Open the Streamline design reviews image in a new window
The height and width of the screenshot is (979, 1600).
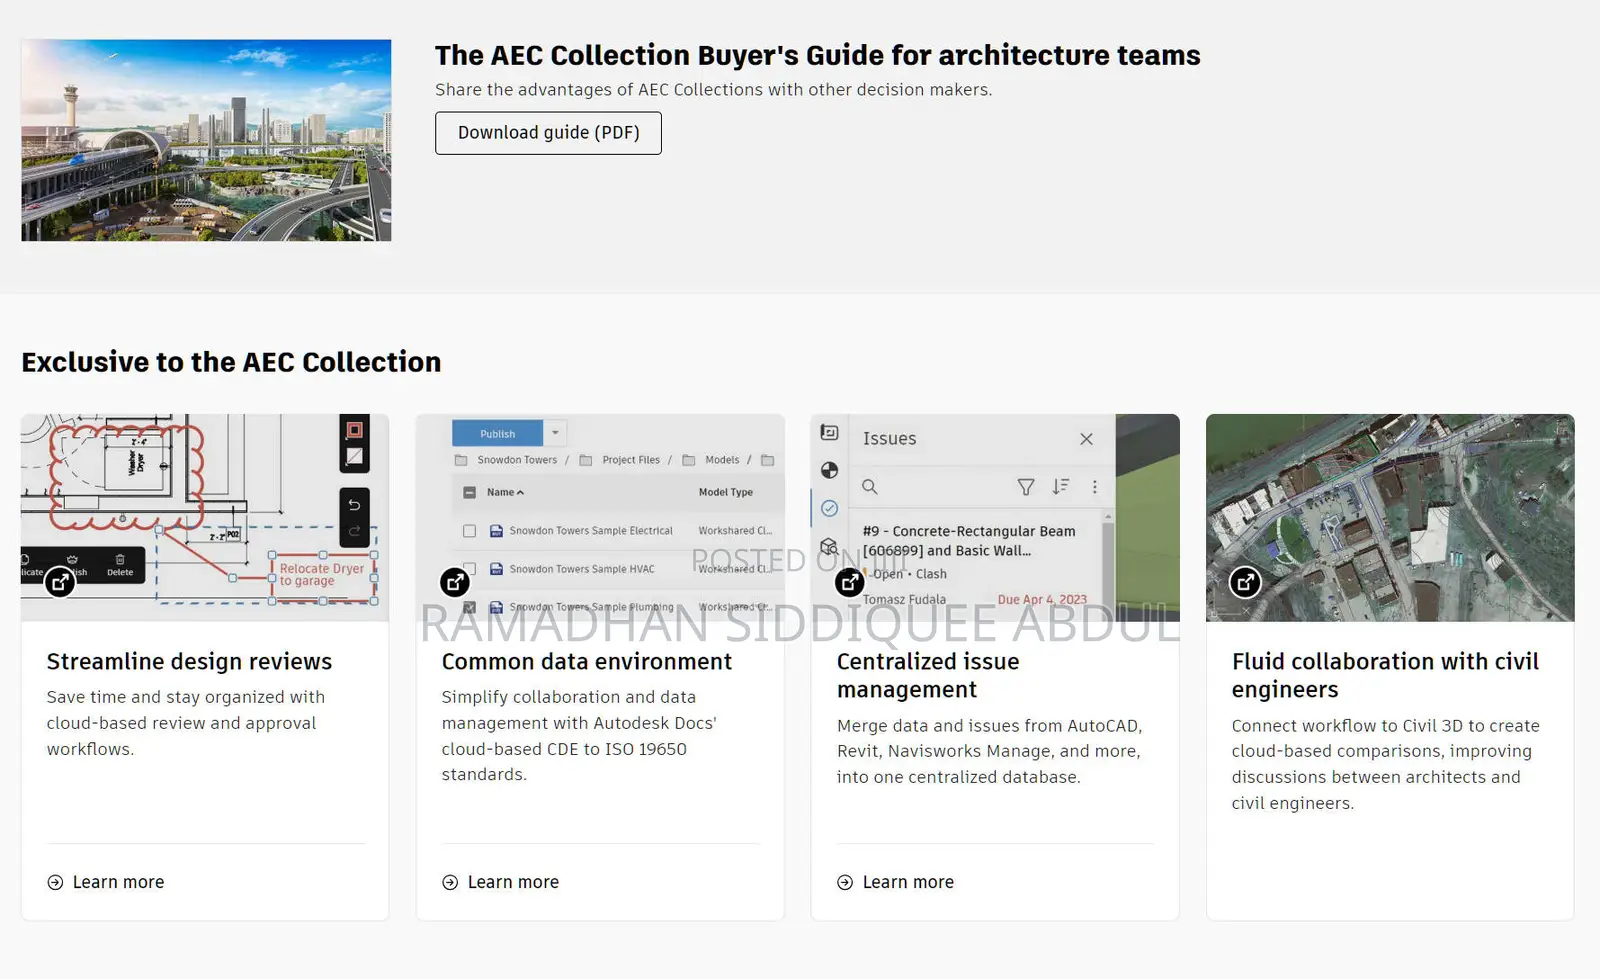pyautogui.click(x=60, y=582)
